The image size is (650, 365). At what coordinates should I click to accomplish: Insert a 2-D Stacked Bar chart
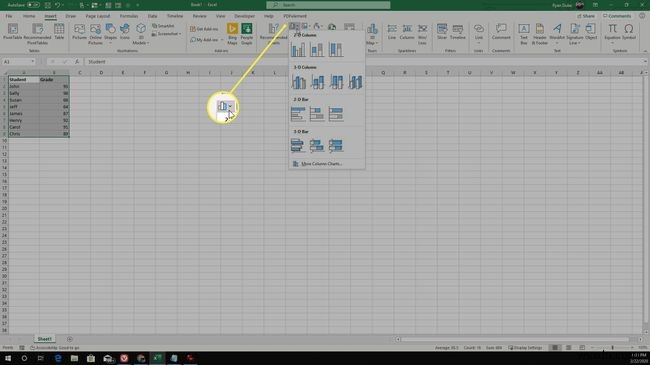317,114
